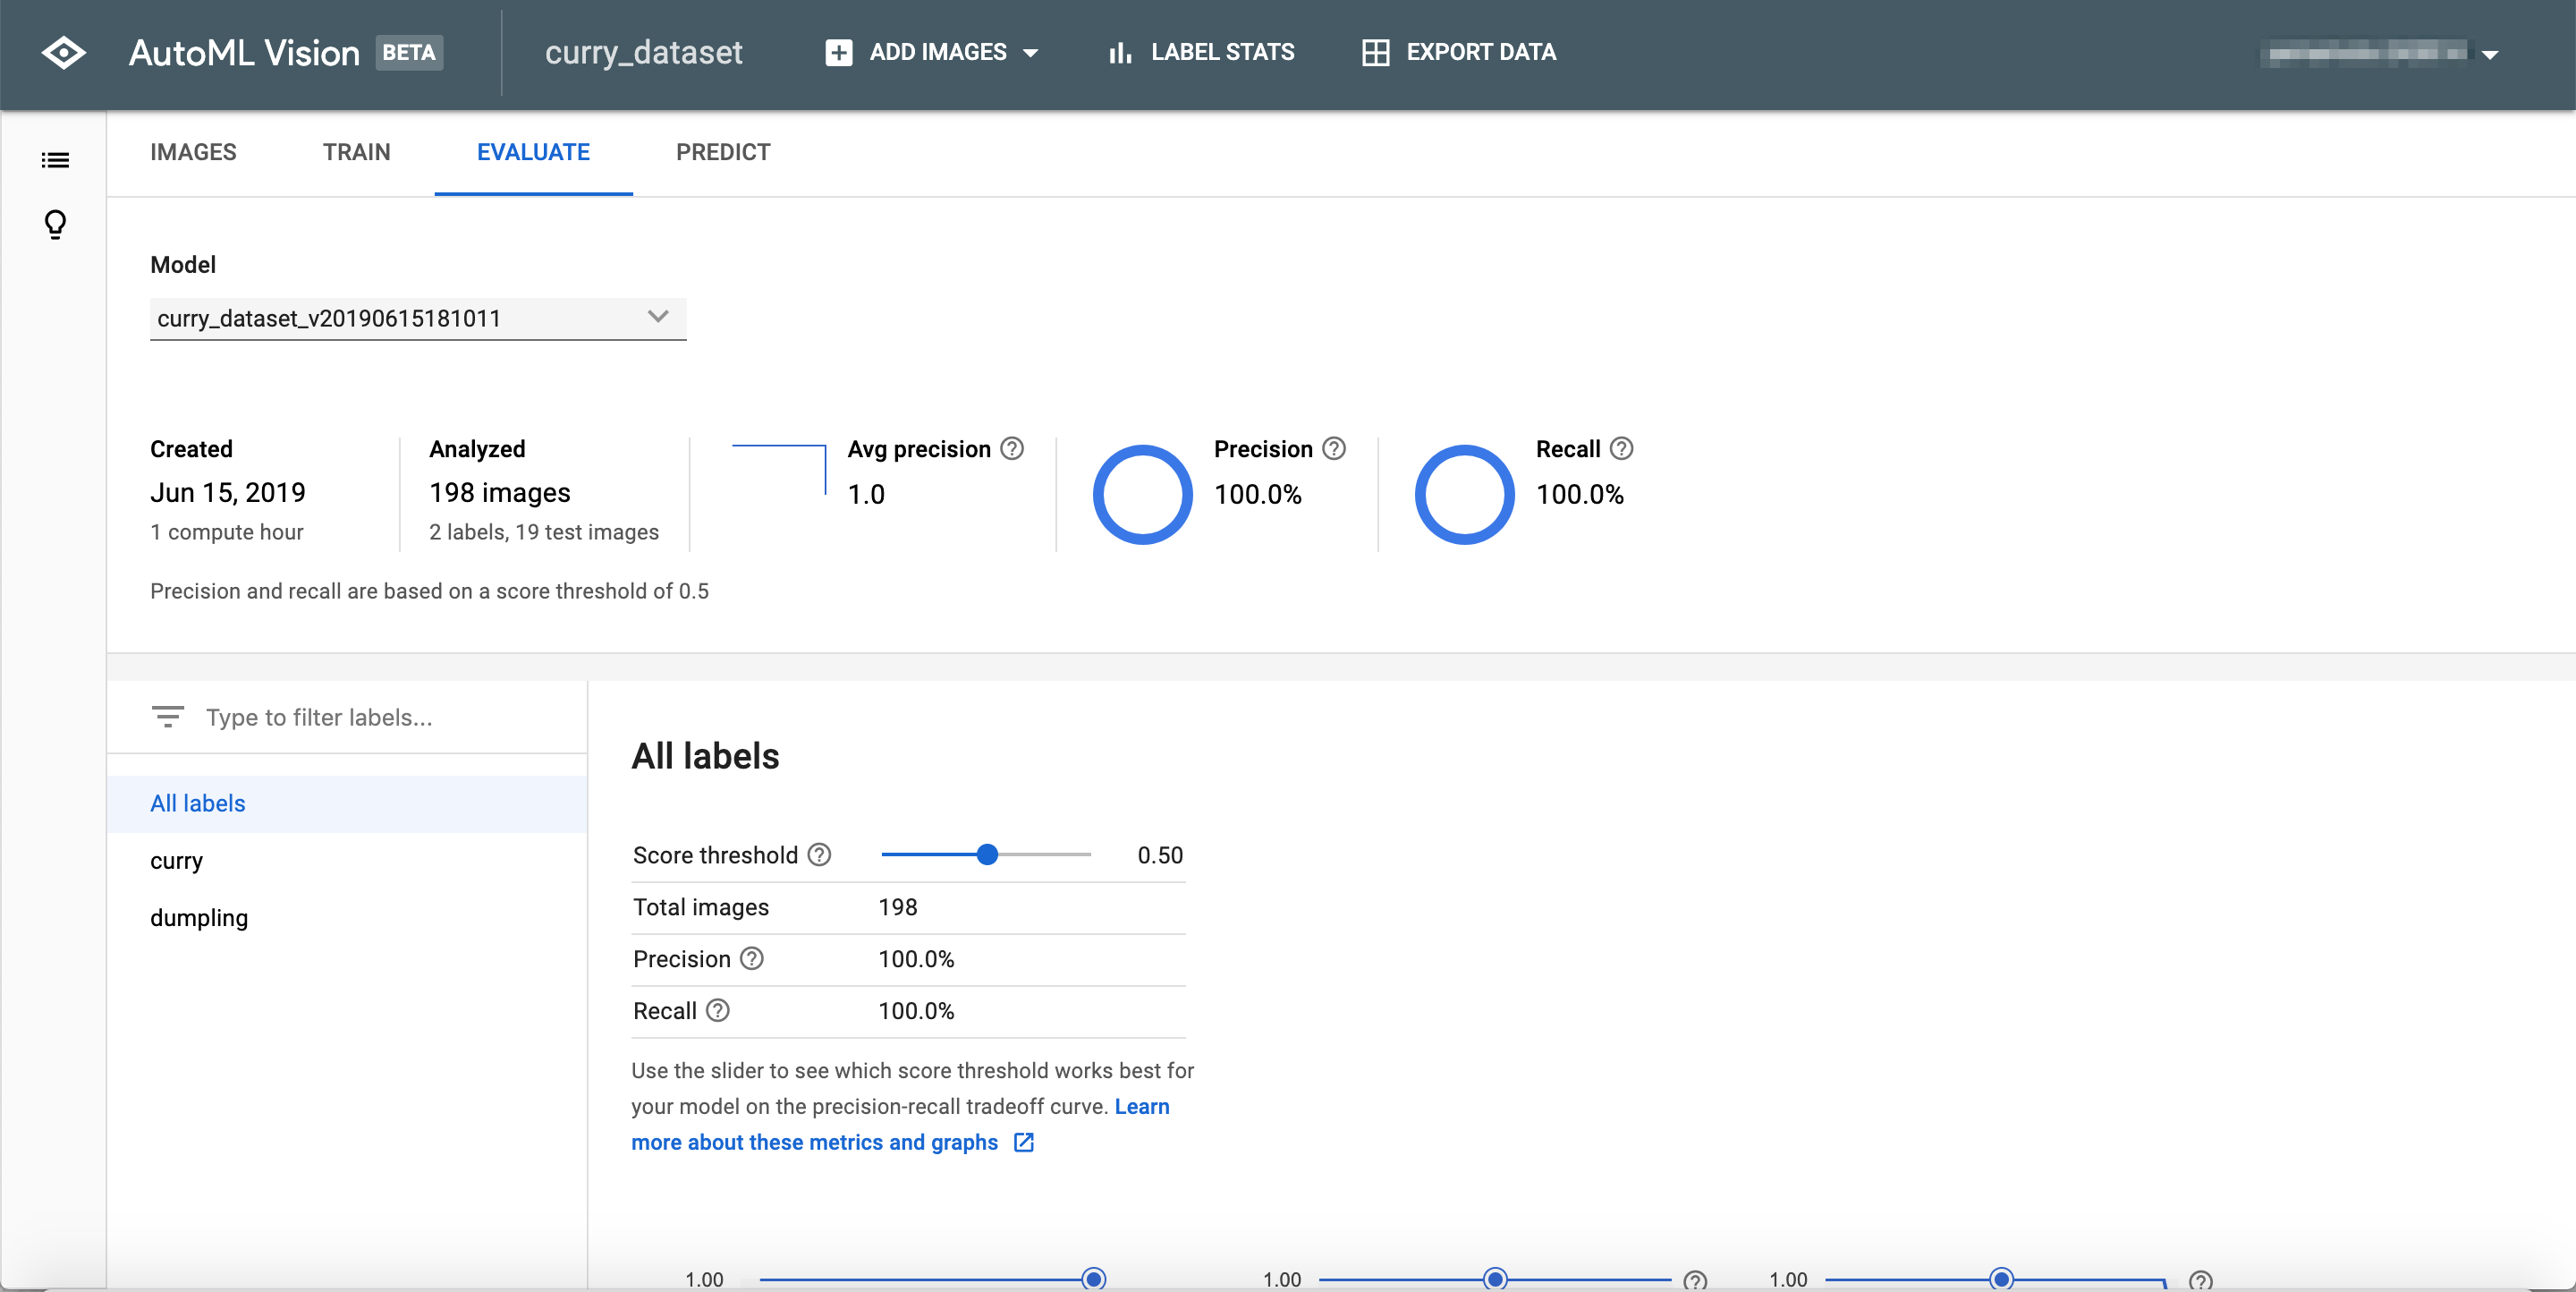Click the curry_dataset title
This screenshot has height=1292, width=2576.
643,52
